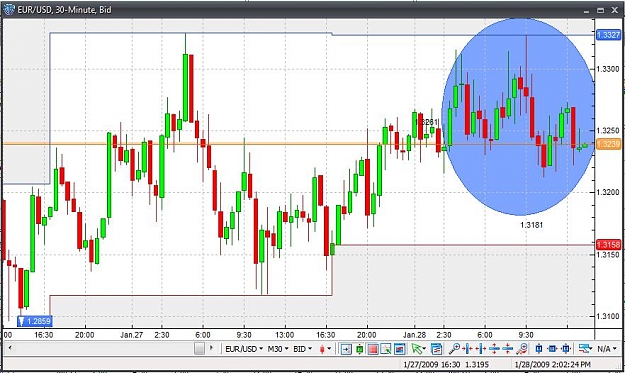Click the 1.3181 label on the chart
The image size is (625, 373).
point(532,225)
